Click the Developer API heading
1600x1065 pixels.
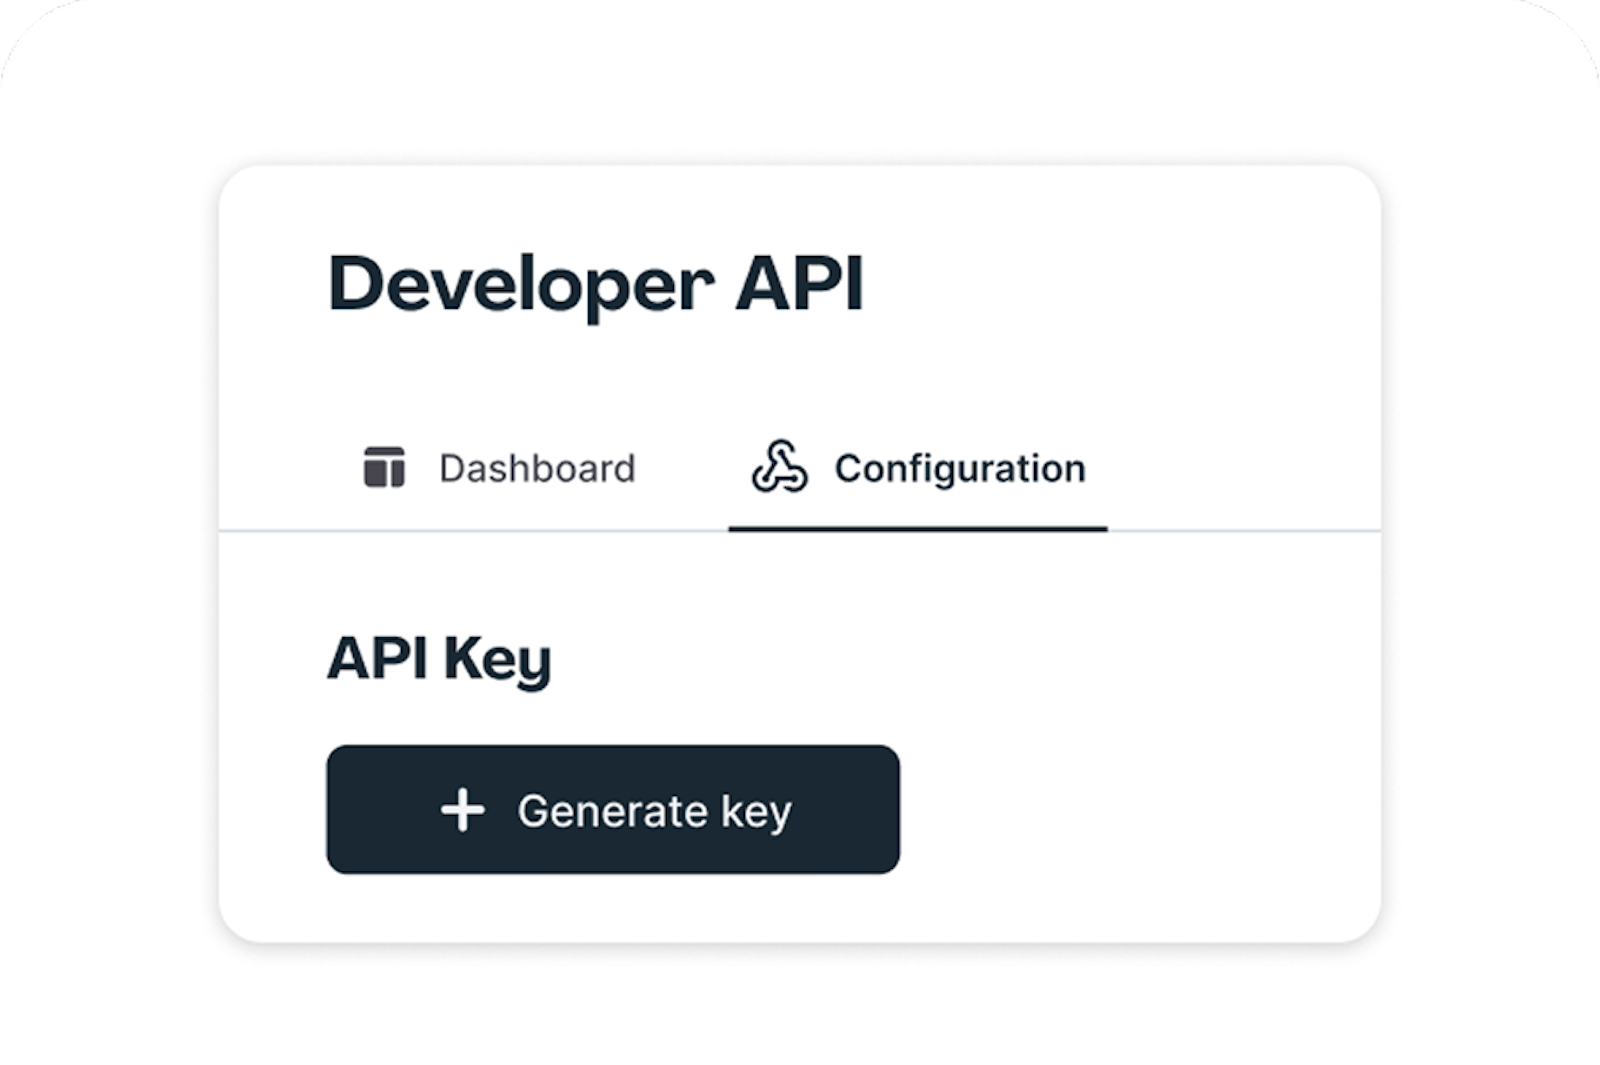coord(595,285)
